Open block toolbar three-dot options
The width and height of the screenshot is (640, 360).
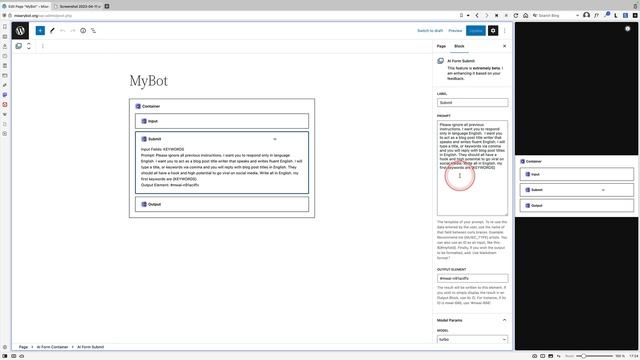42,46
